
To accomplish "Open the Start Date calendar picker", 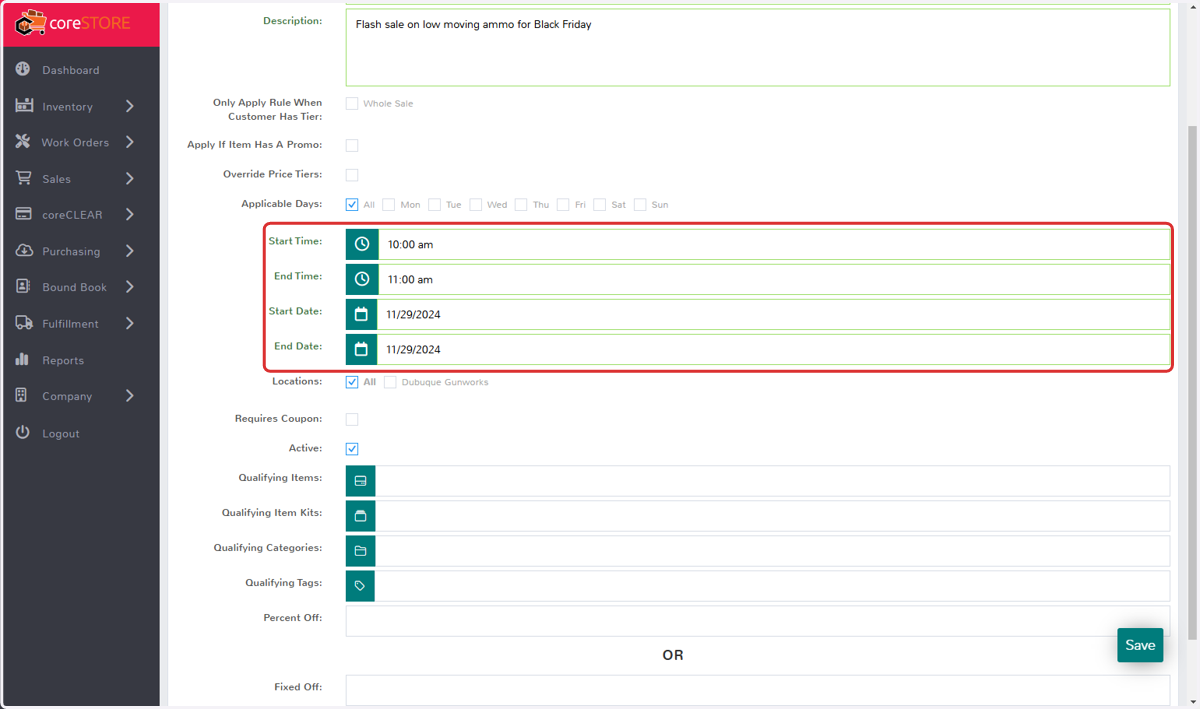I will 361,314.
